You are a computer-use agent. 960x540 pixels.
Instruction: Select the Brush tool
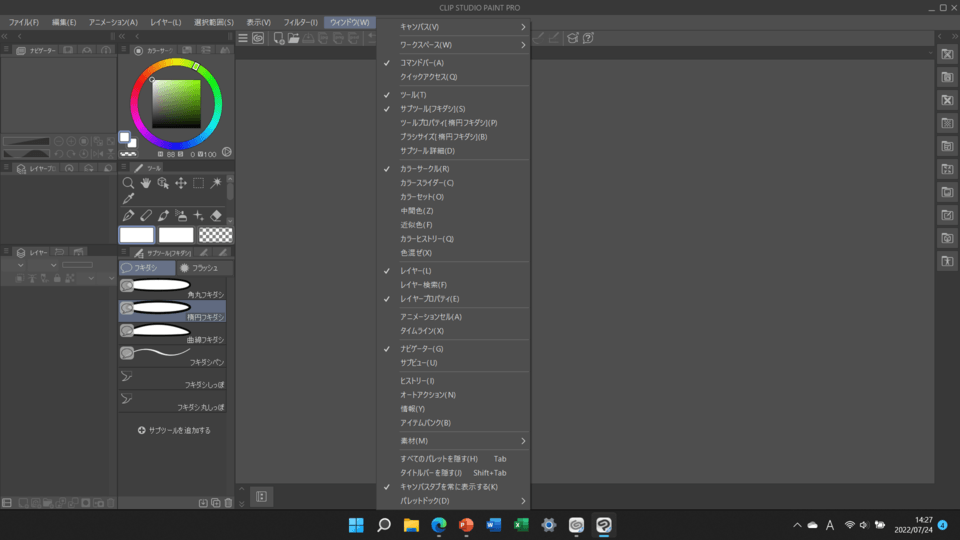[x=163, y=216]
